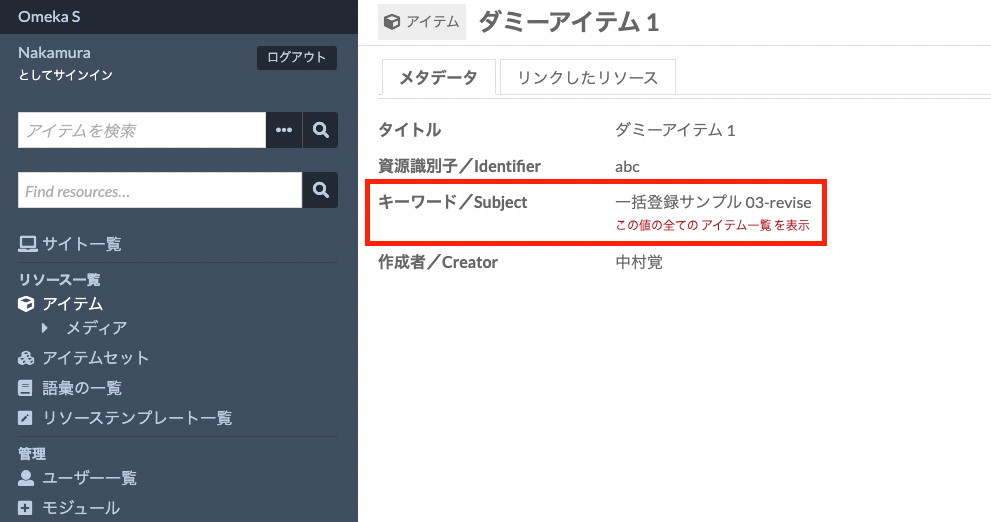
Task: Select the title value ダミーアイテム 1 in metadata
Action: point(675,130)
